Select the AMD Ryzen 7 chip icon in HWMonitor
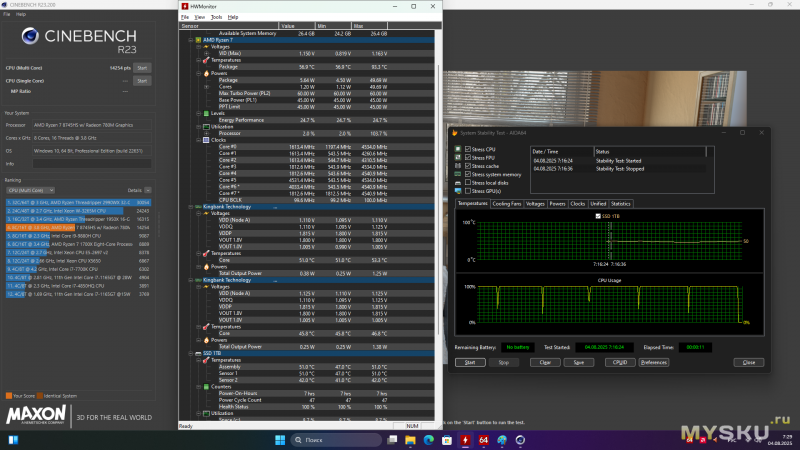The width and height of the screenshot is (800, 450). point(198,40)
